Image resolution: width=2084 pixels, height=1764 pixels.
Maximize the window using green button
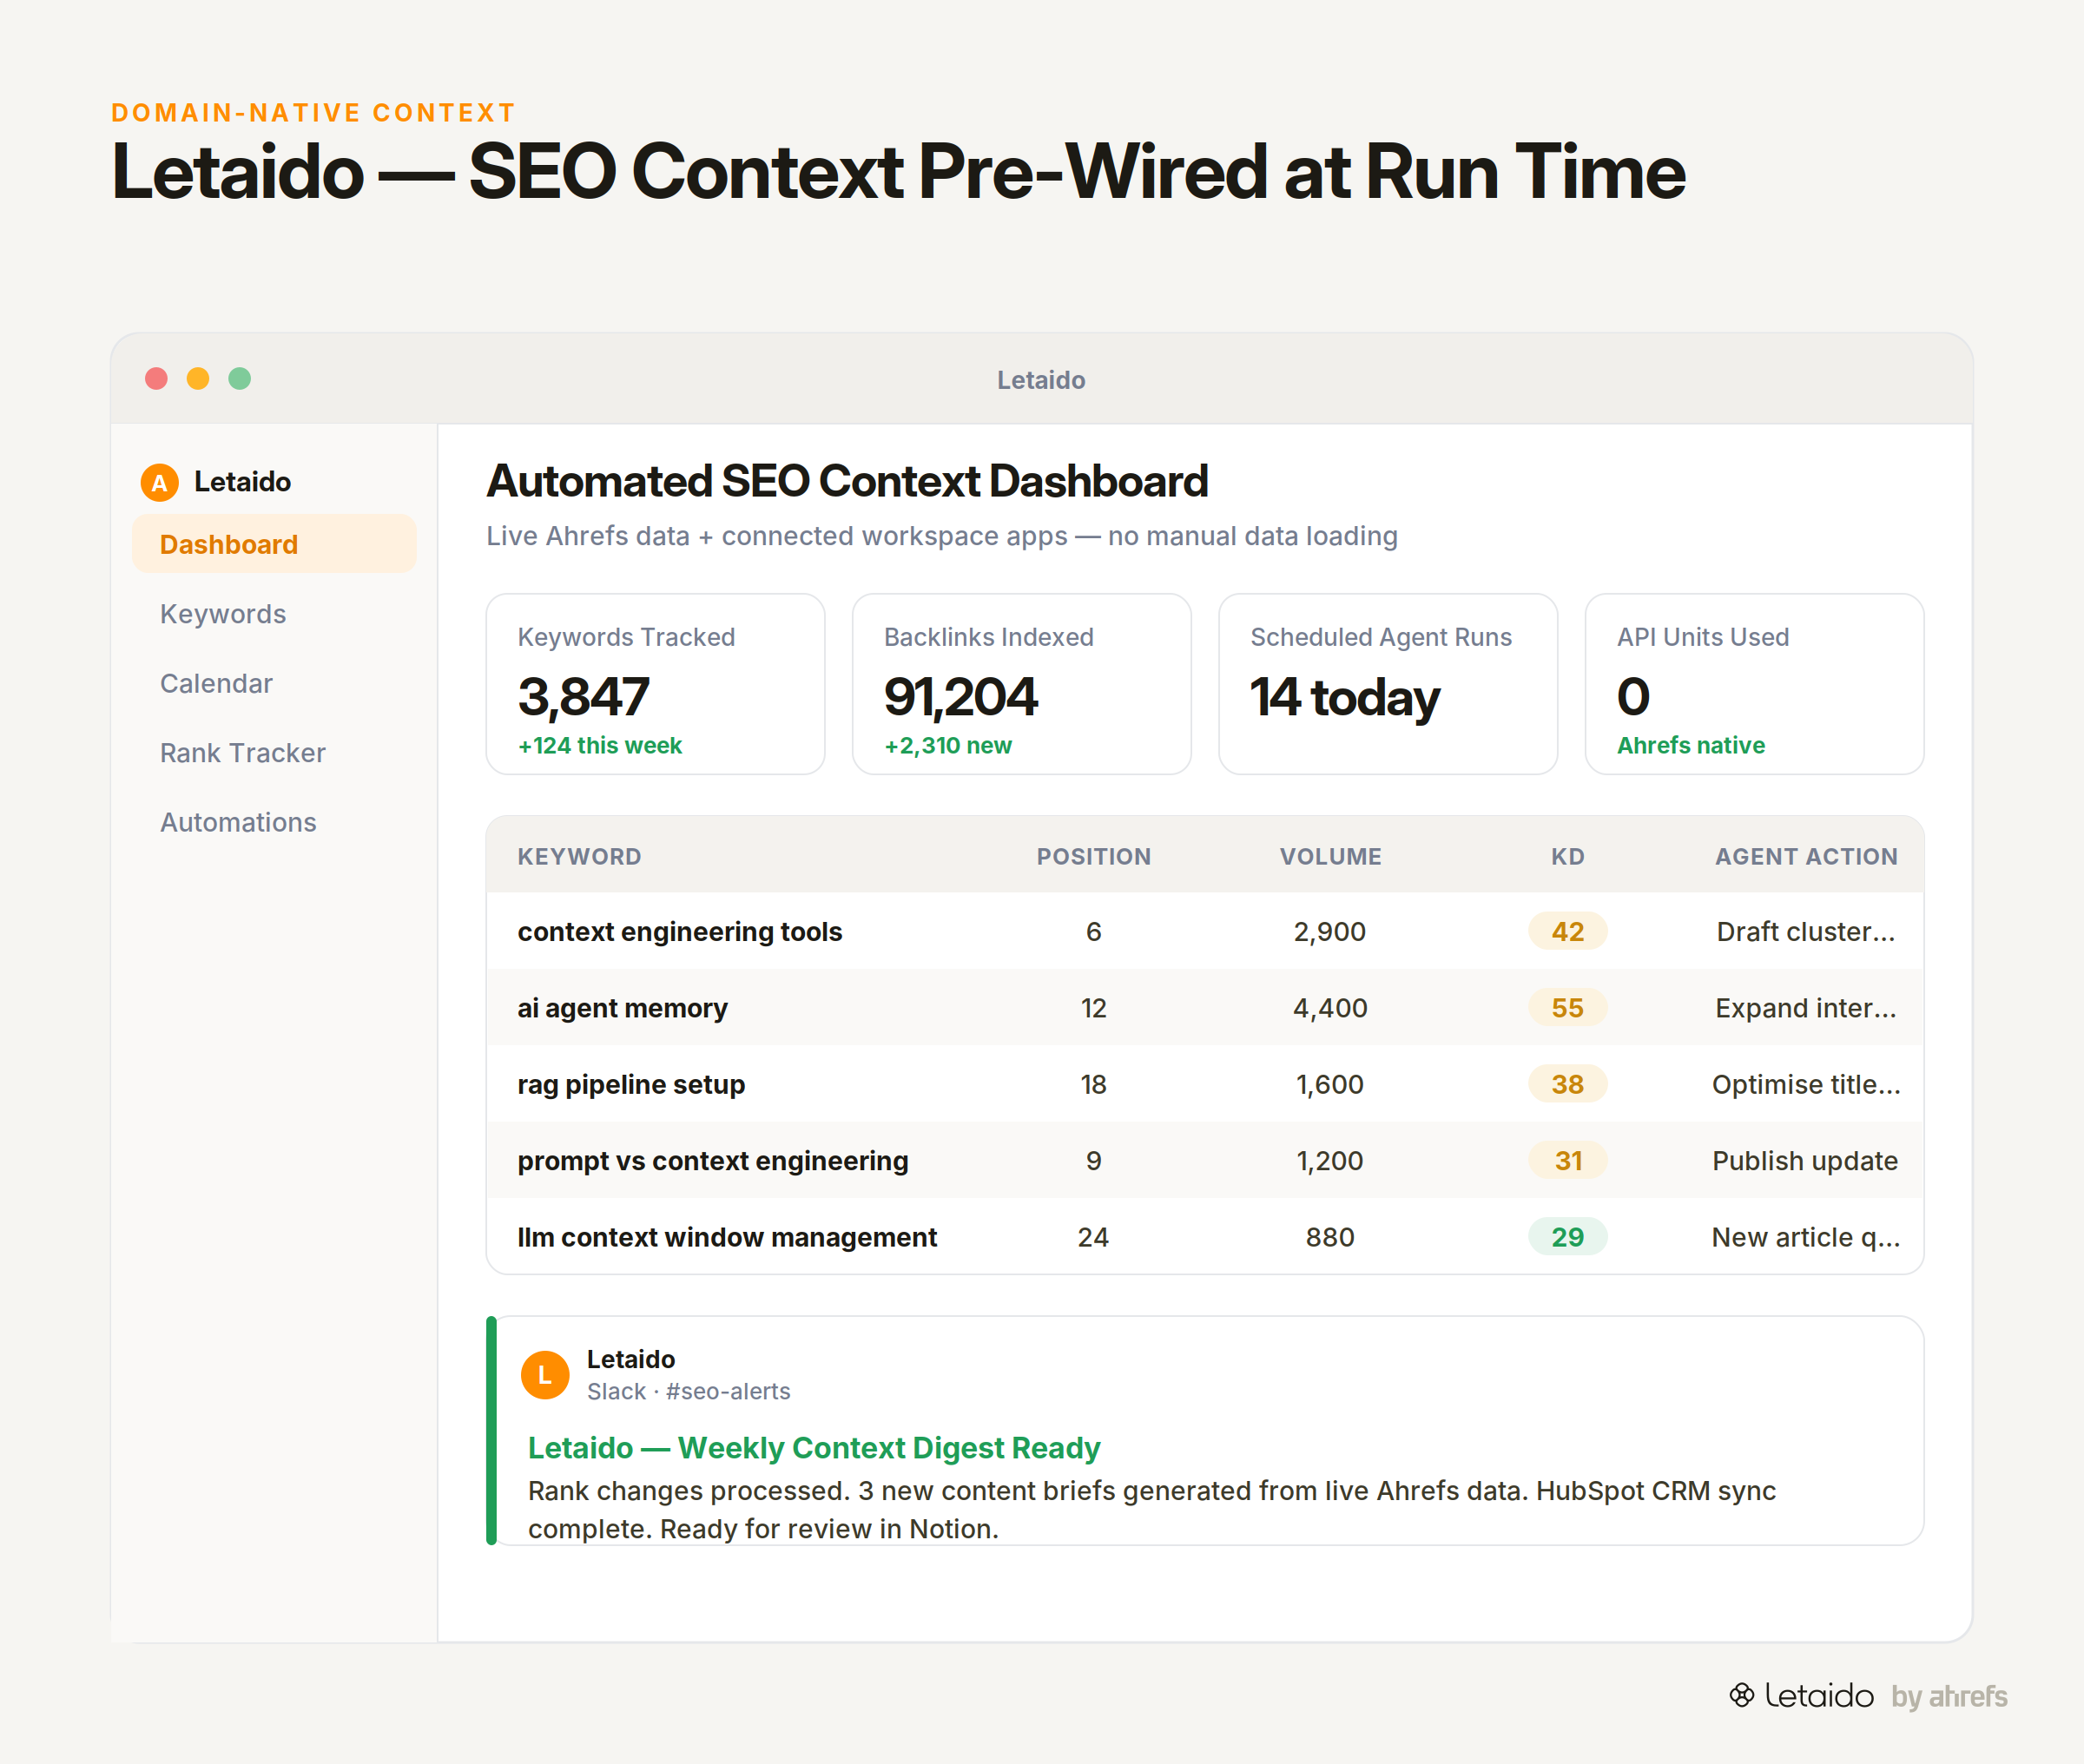[x=240, y=379]
